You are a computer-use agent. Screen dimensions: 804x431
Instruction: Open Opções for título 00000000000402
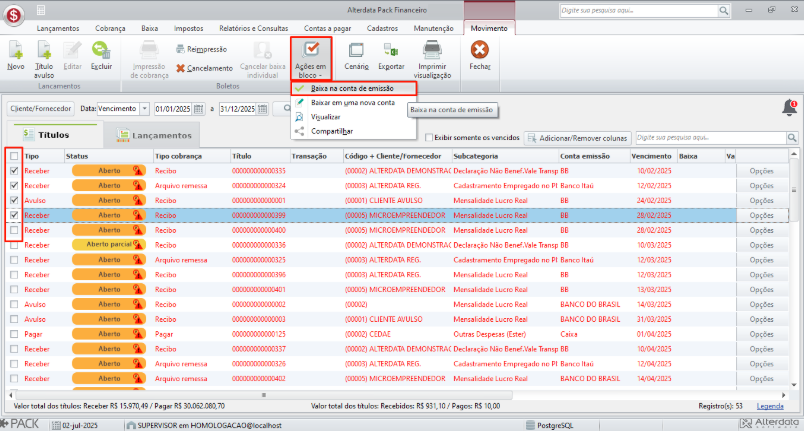tap(761, 379)
